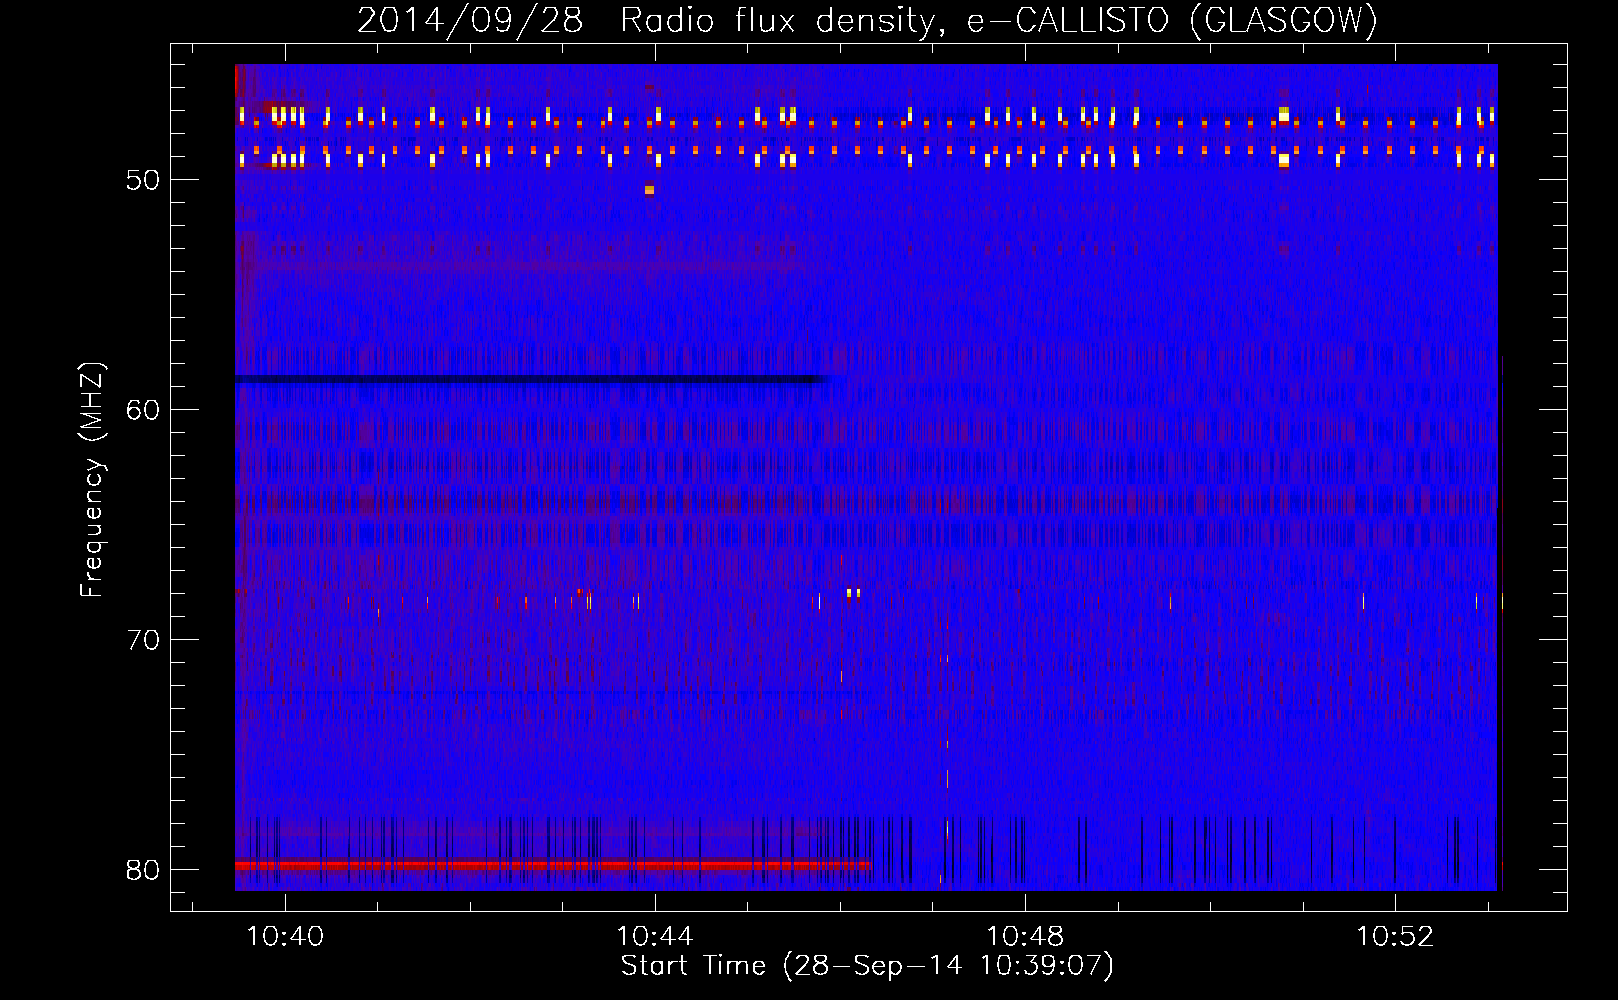Click the orange spot just above 50 MHz
The width and height of the screenshot is (1618, 1000).
pyautogui.click(x=650, y=189)
